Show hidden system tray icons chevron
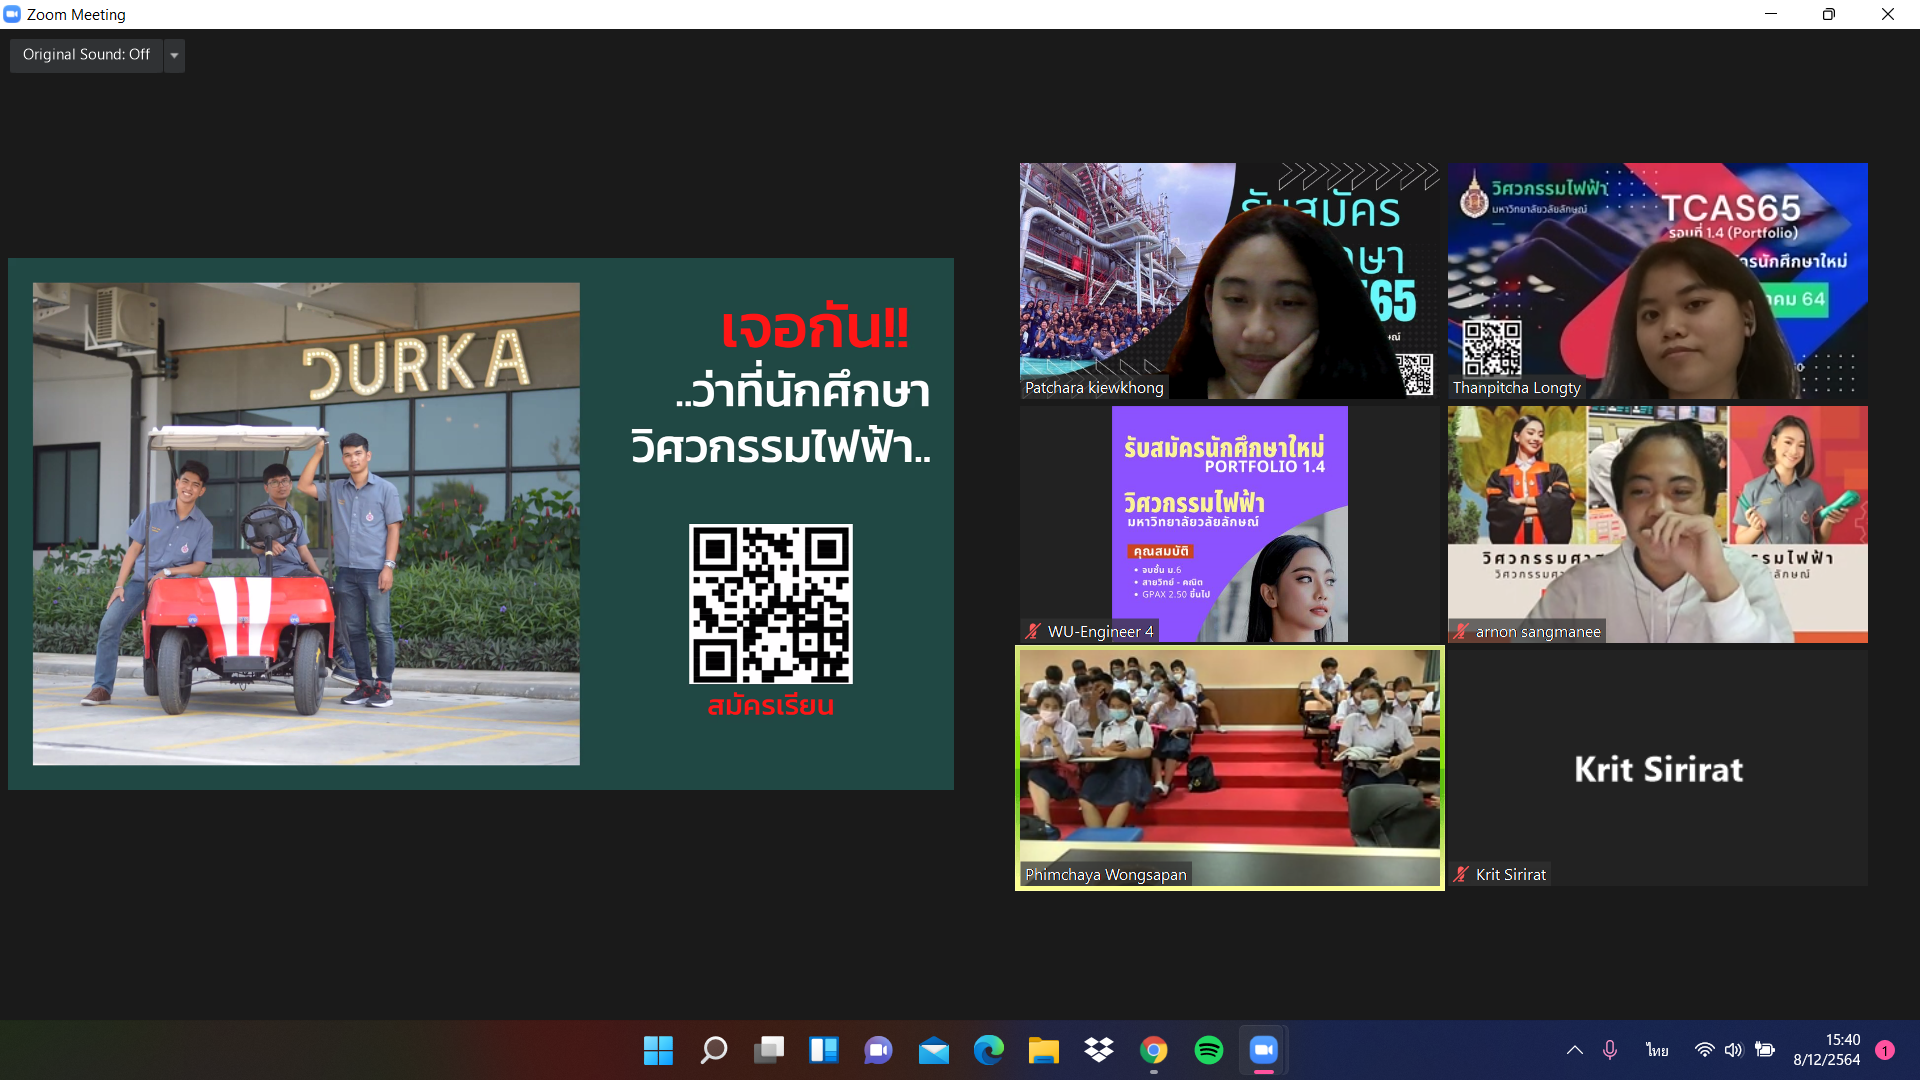Viewport: 1920px width, 1080px height. (1574, 1050)
